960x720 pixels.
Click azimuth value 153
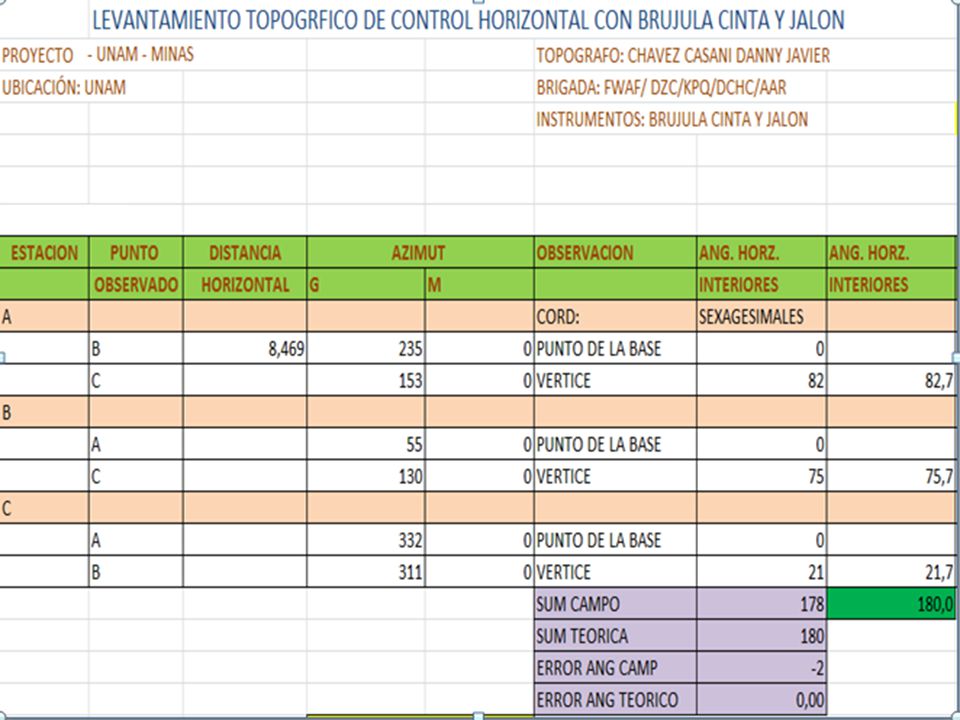(366, 380)
